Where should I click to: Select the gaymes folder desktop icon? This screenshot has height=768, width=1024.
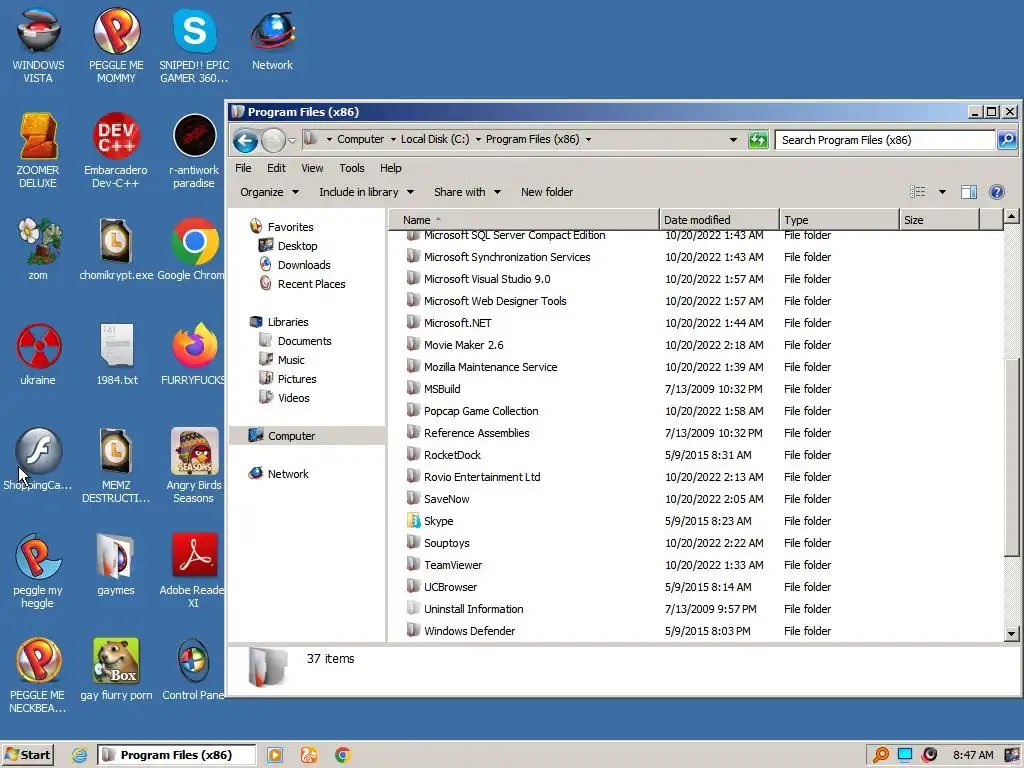tap(116, 564)
